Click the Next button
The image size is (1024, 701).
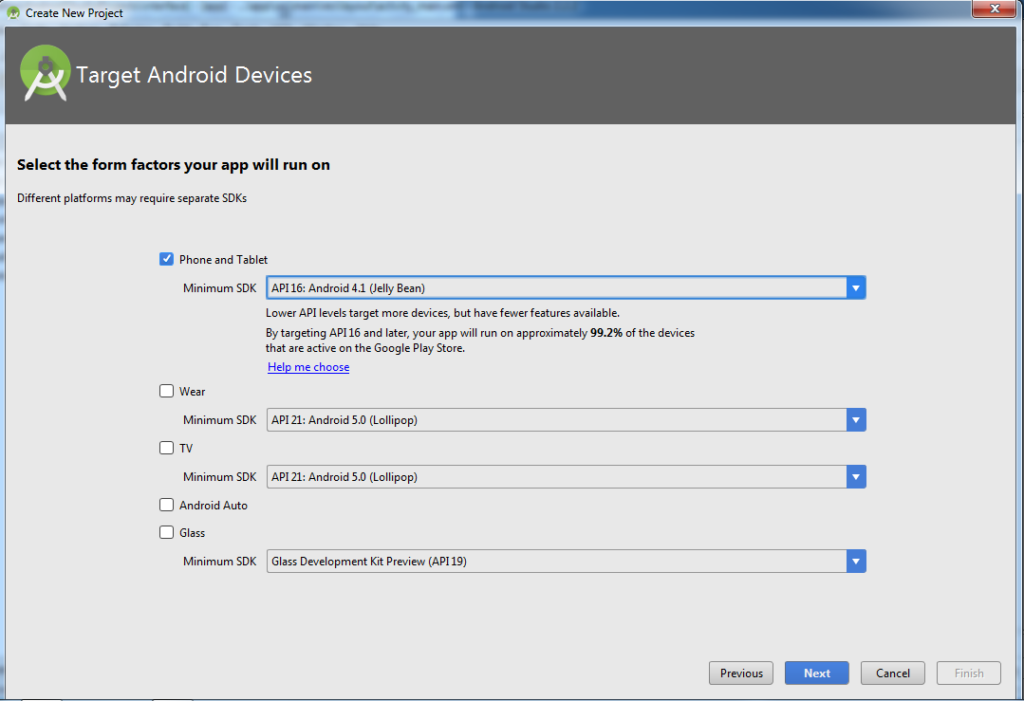click(816, 673)
